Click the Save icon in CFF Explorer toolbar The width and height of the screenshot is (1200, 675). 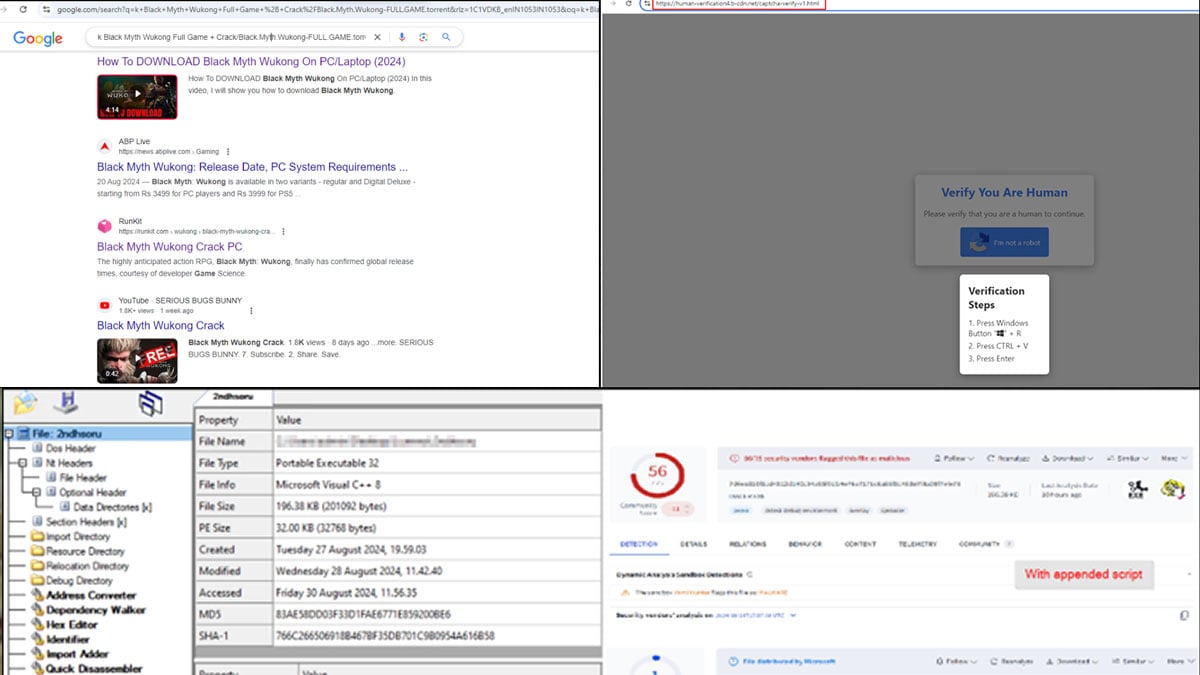click(68, 402)
